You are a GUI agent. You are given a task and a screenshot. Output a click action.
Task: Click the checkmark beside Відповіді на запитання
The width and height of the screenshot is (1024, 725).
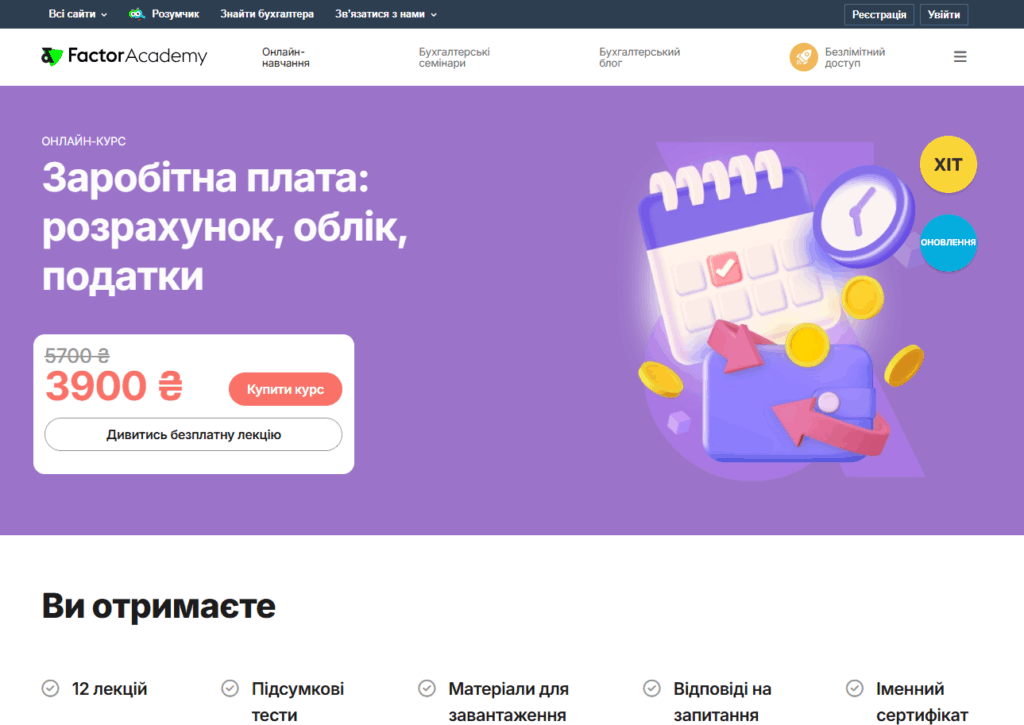click(x=652, y=688)
